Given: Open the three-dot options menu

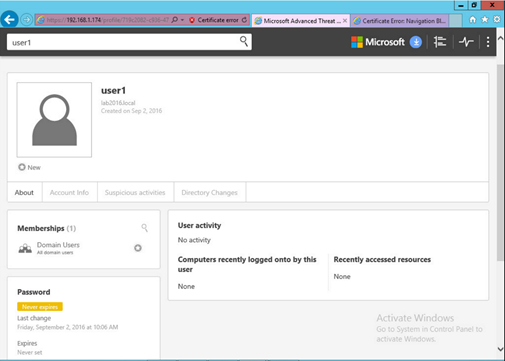Looking at the screenshot, I should tap(488, 42).
